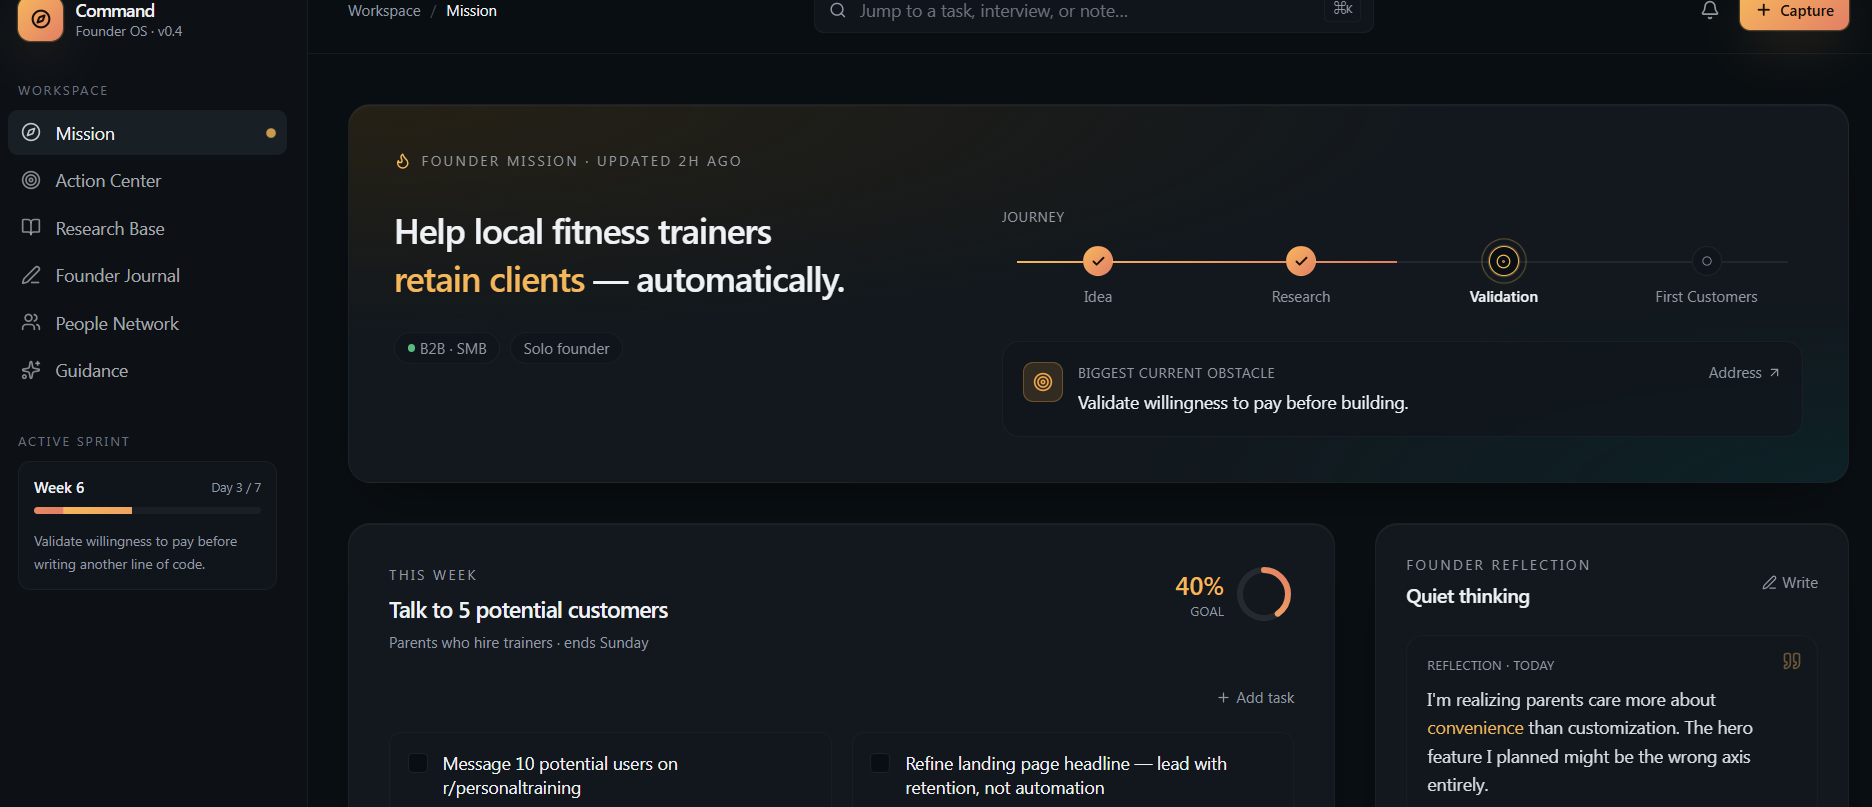Screen dimensions: 1872x807
Task: Click the highlighted word convenience
Action: [1475, 728]
